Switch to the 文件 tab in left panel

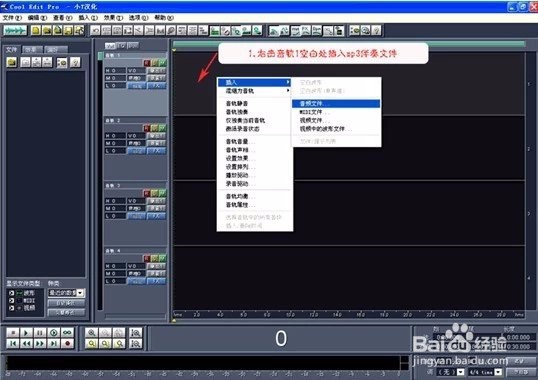pyautogui.click(x=12, y=49)
